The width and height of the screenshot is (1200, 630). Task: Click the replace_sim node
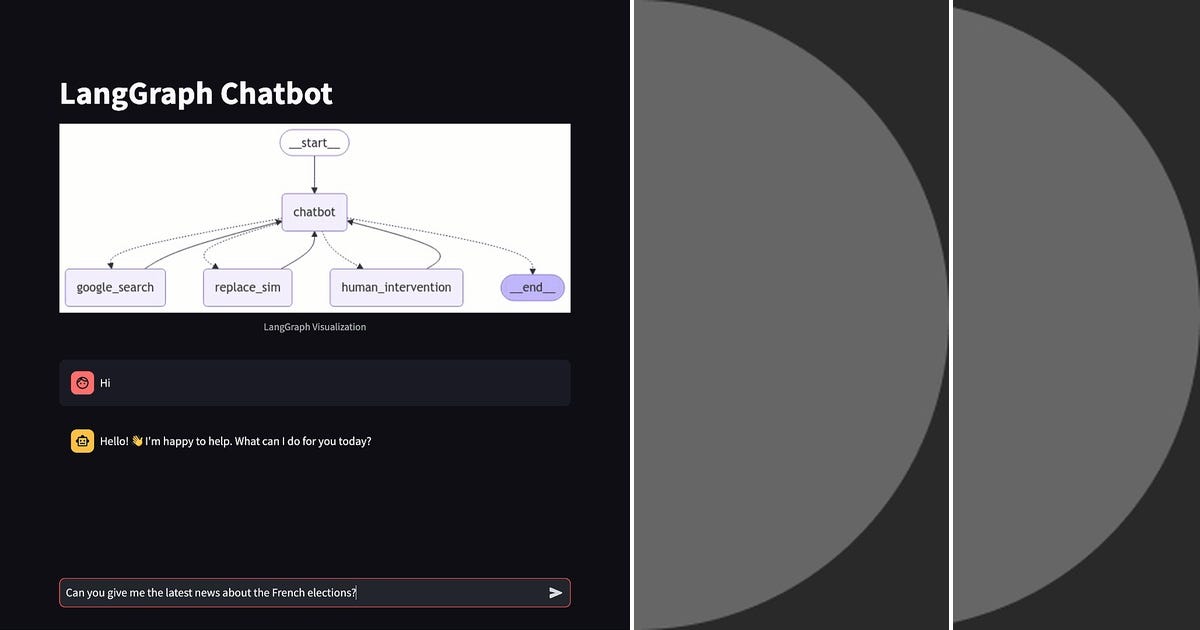point(248,287)
